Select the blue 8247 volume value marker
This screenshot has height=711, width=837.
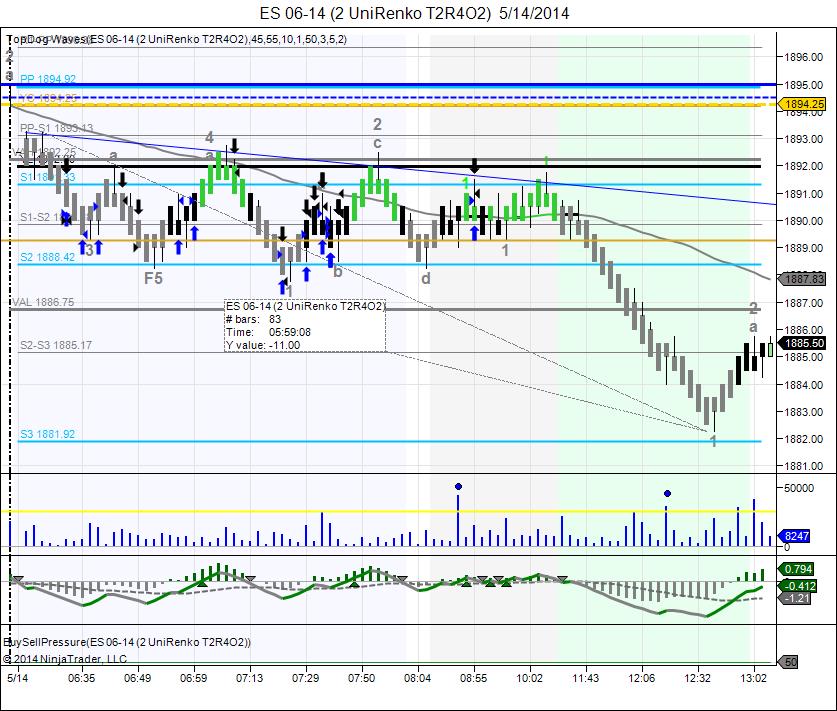click(x=795, y=535)
